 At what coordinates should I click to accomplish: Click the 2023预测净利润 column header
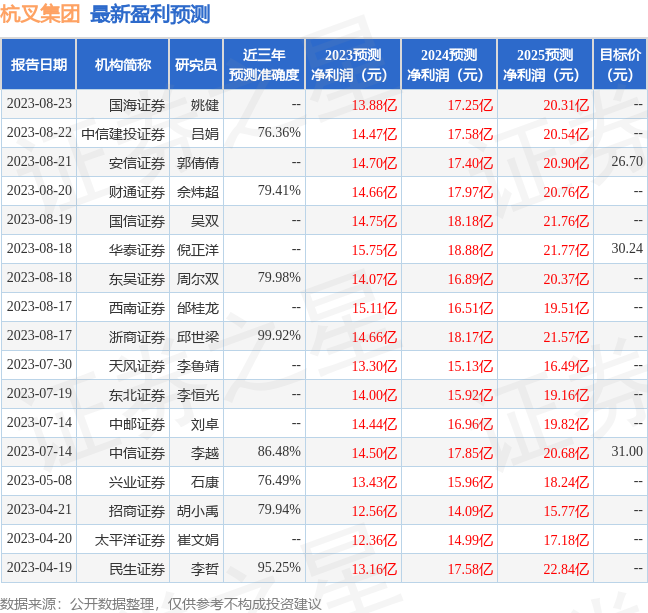pyautogui.click(x=353, y=64)
